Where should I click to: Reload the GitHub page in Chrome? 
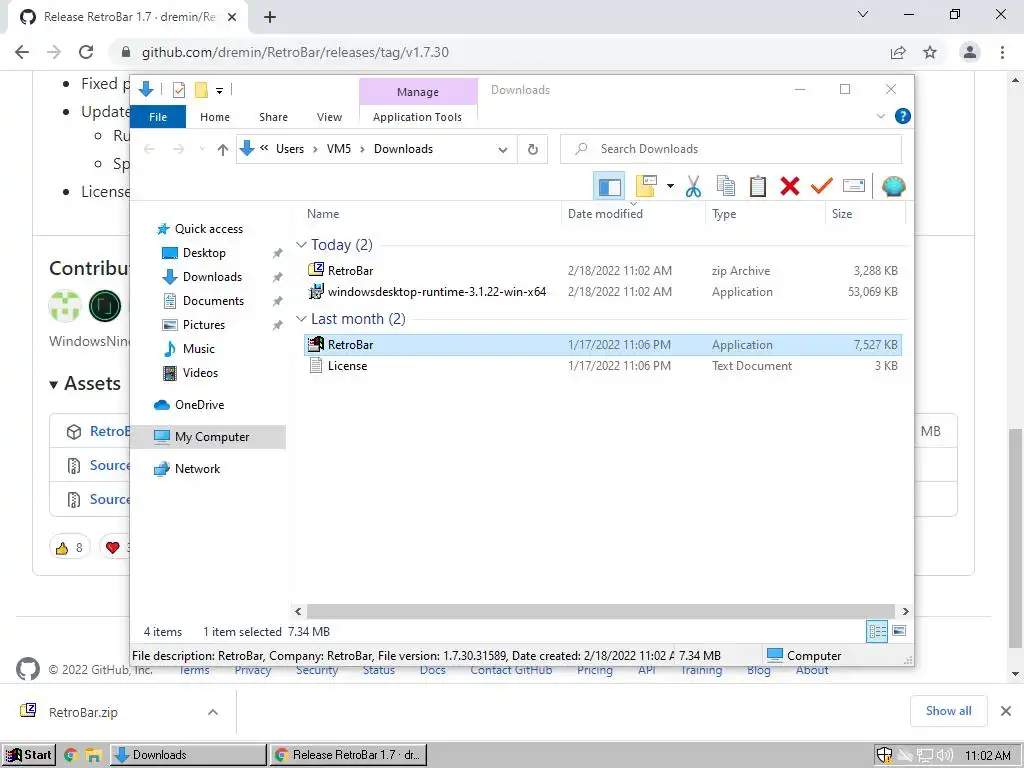[x=86, y=52]
